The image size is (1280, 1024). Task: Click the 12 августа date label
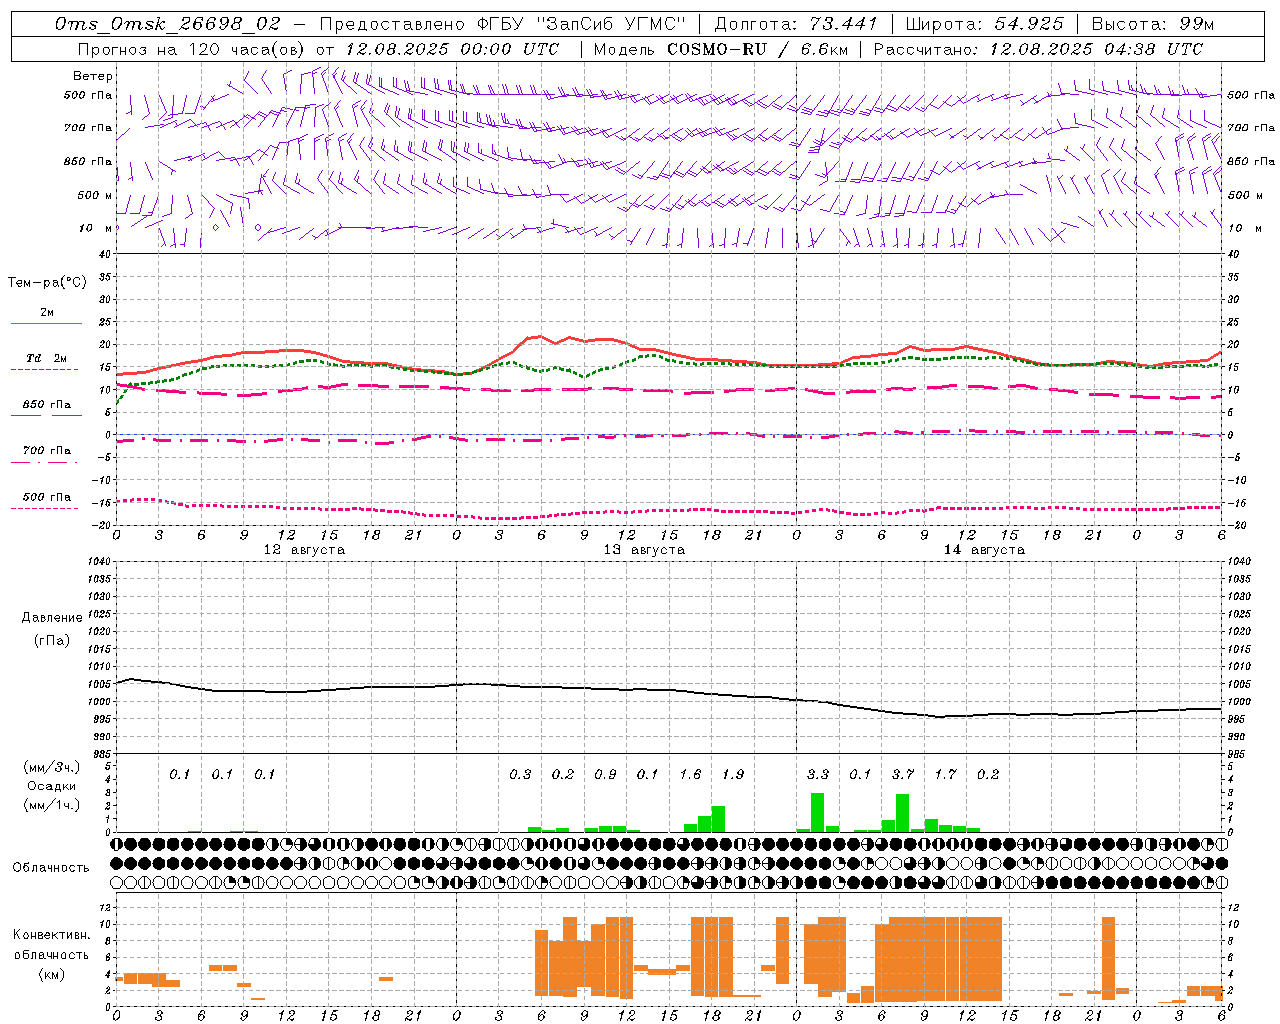point(304,550)
